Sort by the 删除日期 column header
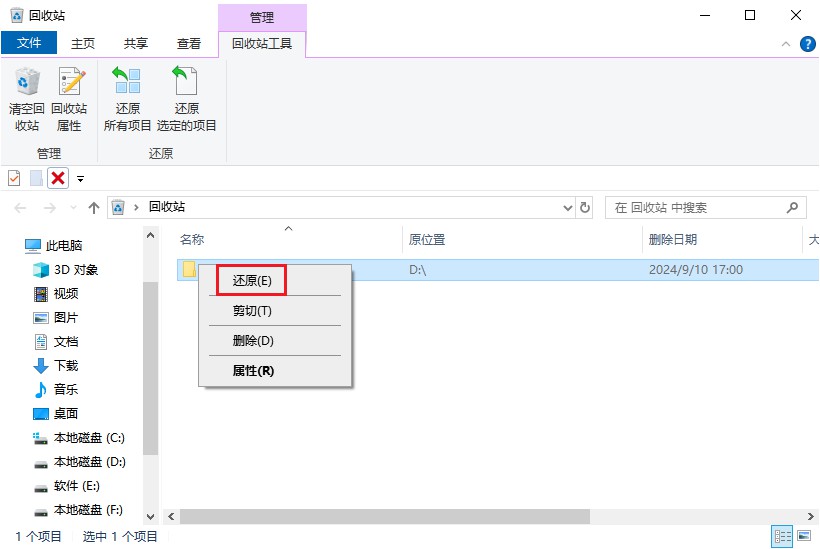Image resolution: width=820 pixels, height=549 pixels. click(x=673, y=240)
